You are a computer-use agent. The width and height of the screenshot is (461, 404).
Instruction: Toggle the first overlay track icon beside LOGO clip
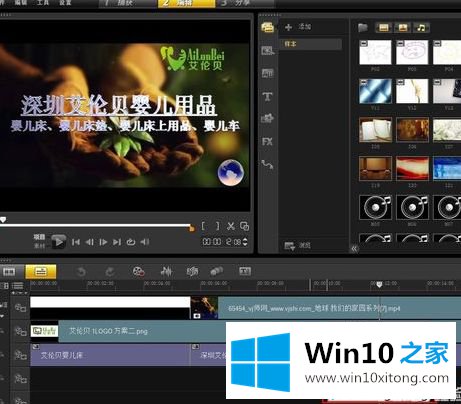[x=20, y=331]
